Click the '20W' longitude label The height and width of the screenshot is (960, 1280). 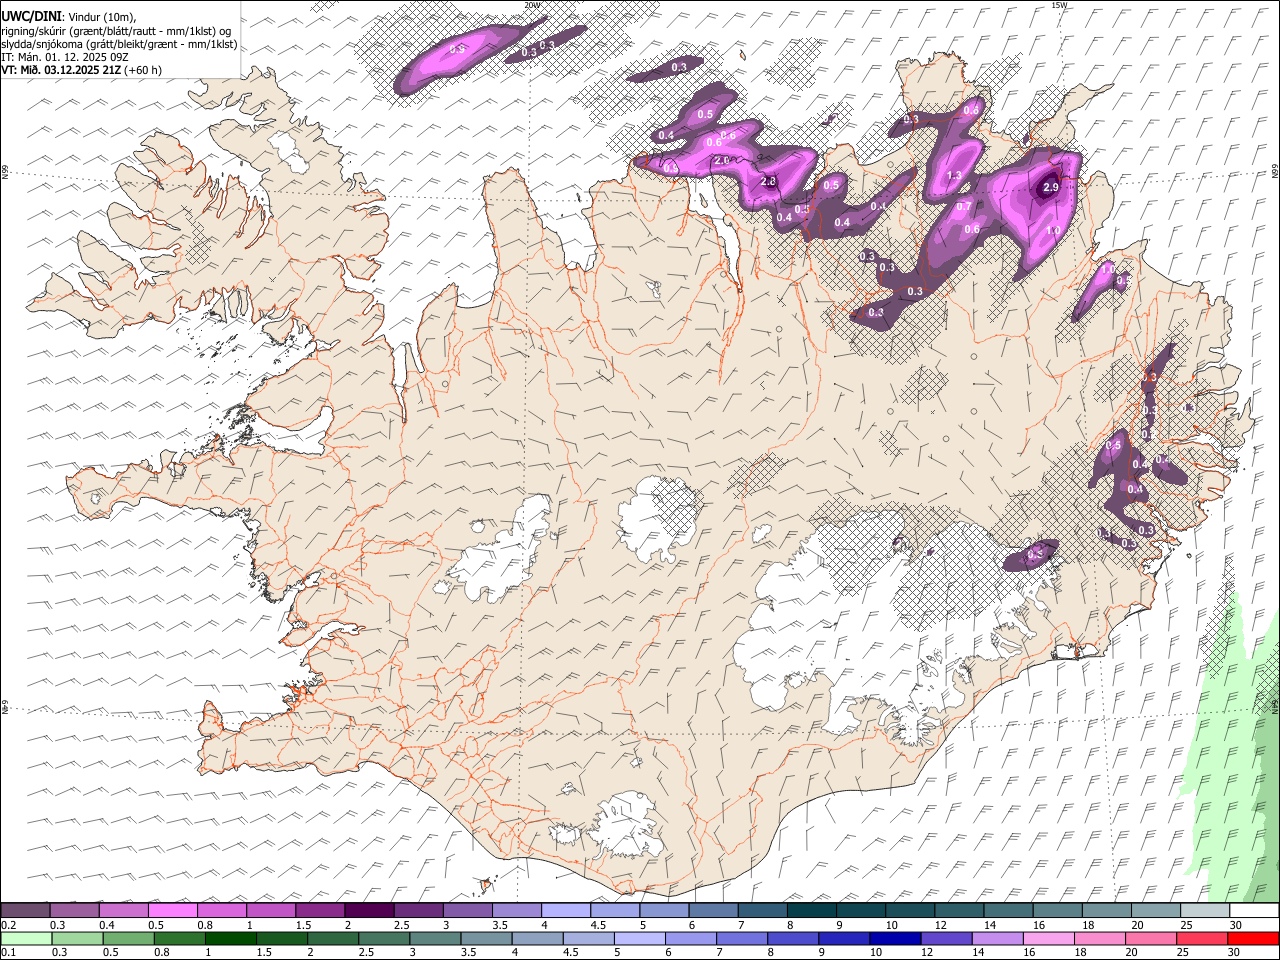[532, 5]
